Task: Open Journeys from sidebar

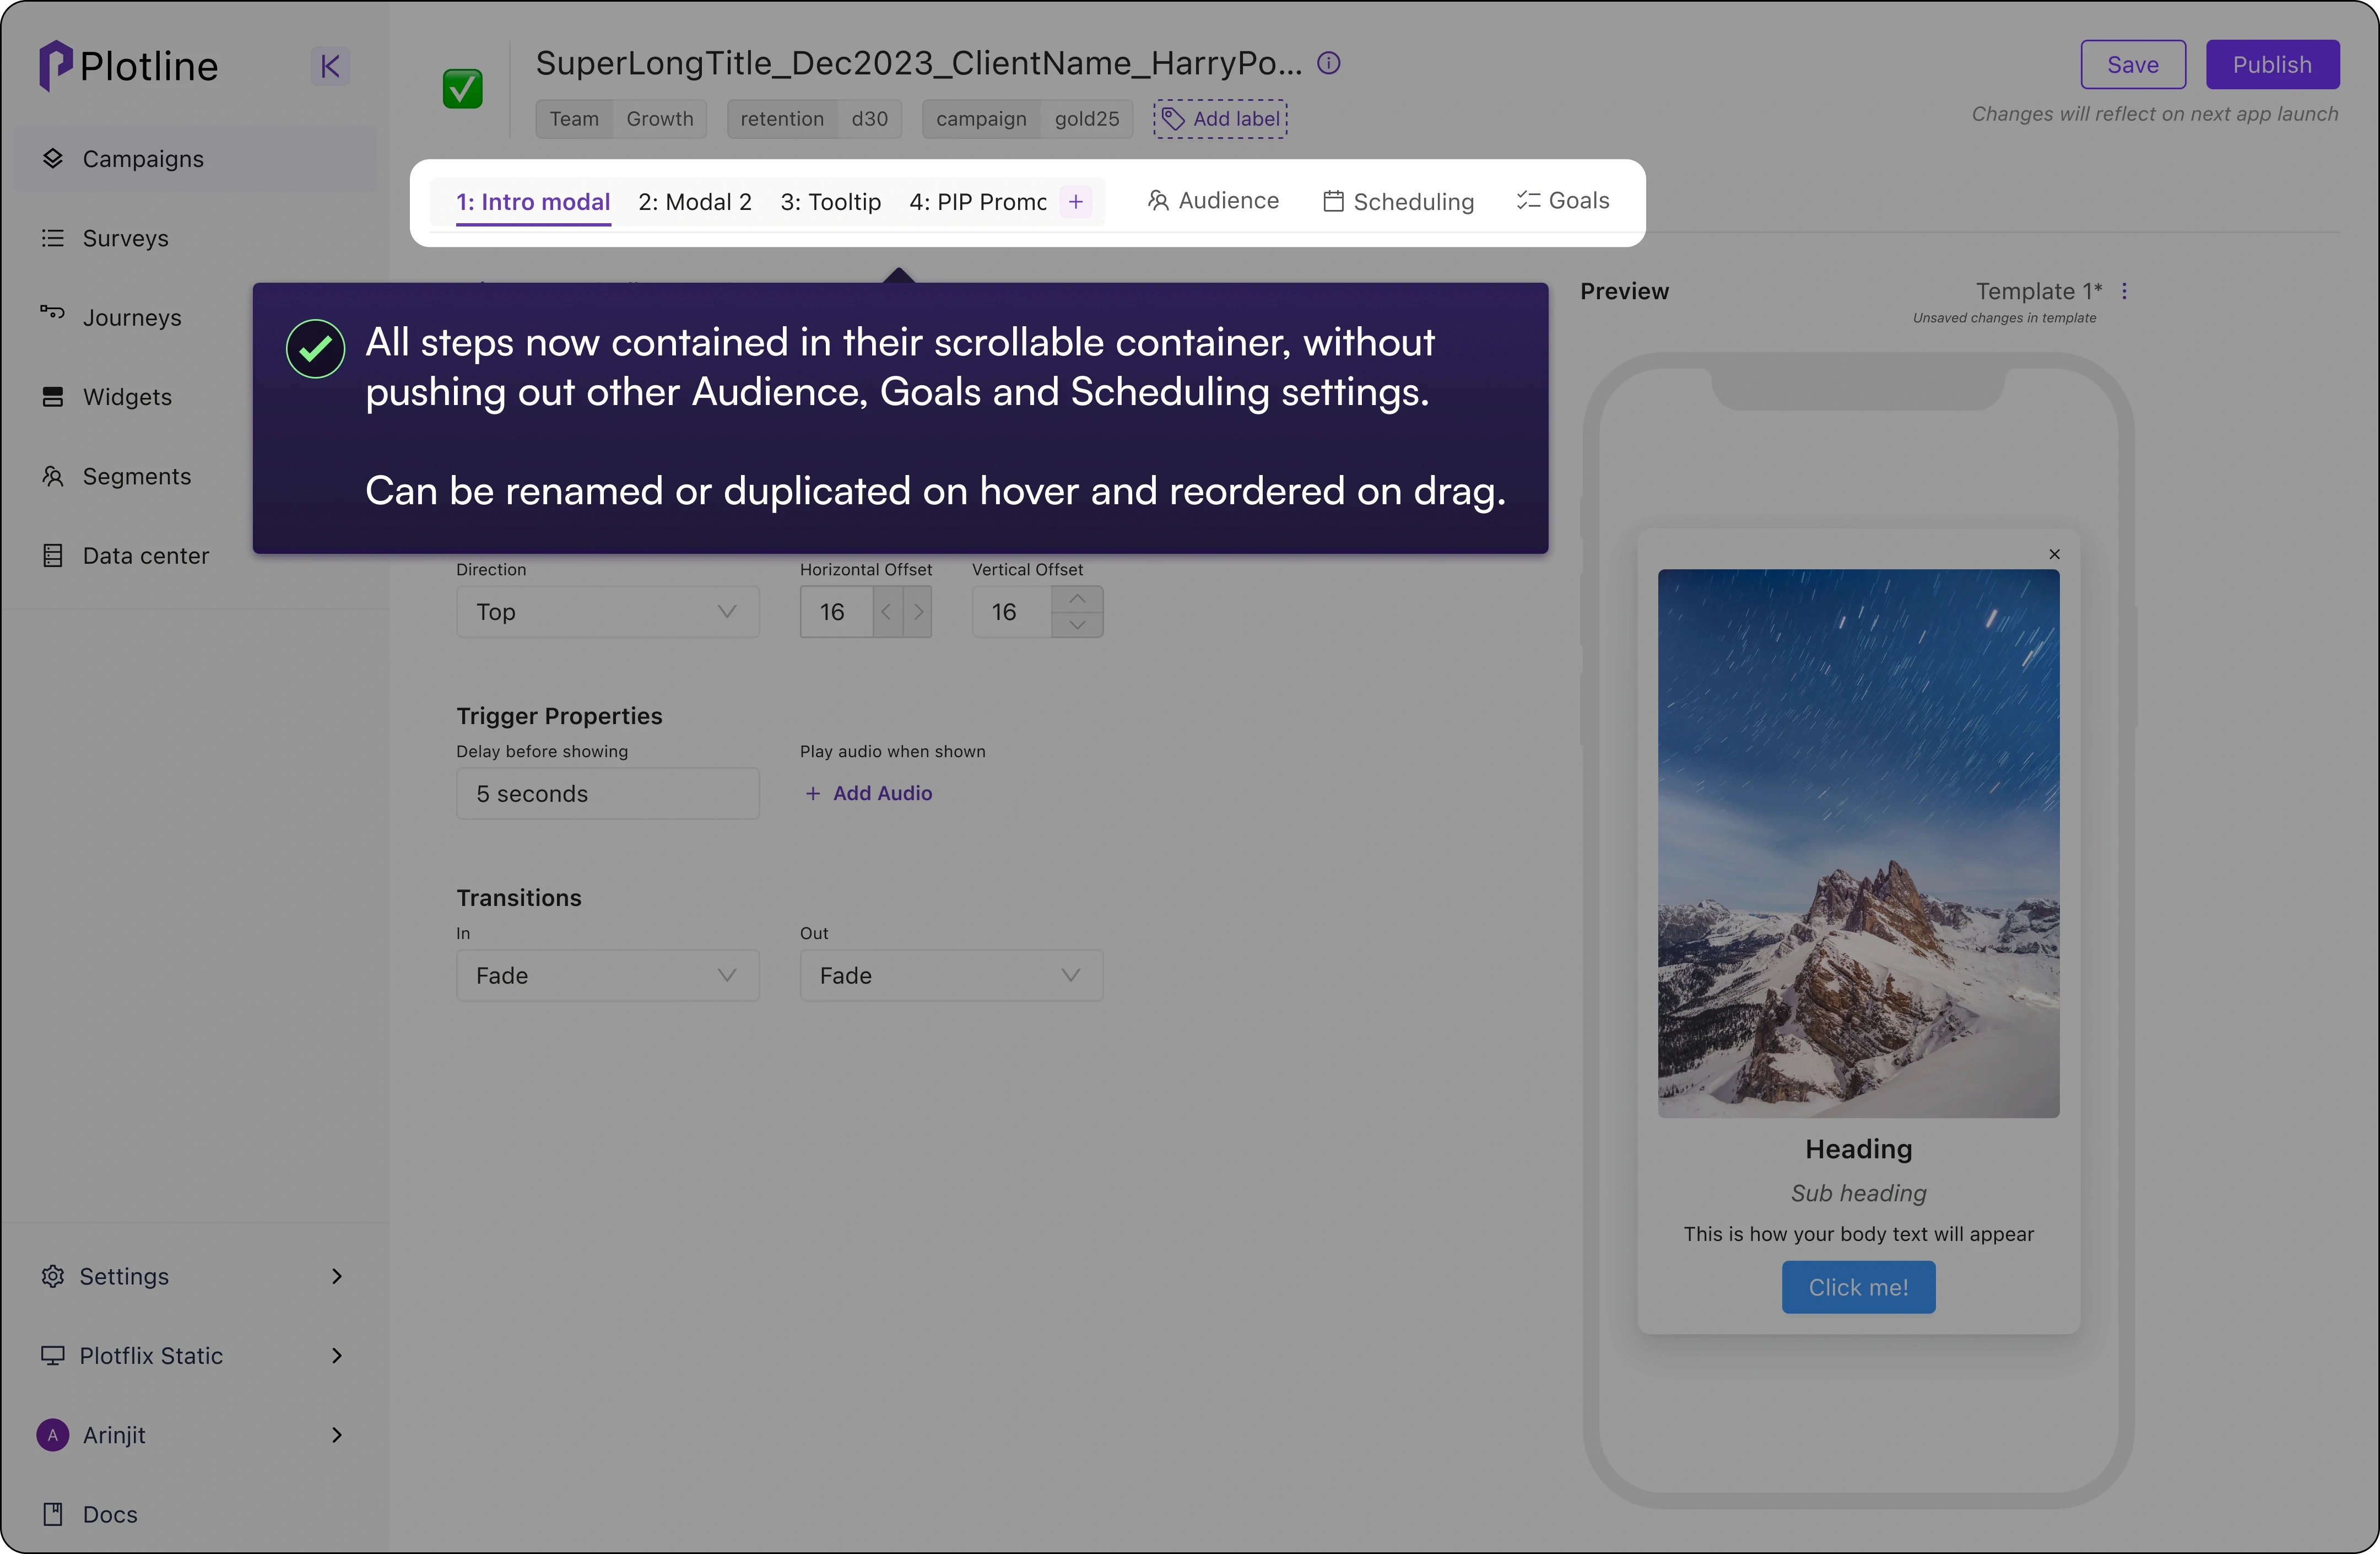Action: coord(131,317)
